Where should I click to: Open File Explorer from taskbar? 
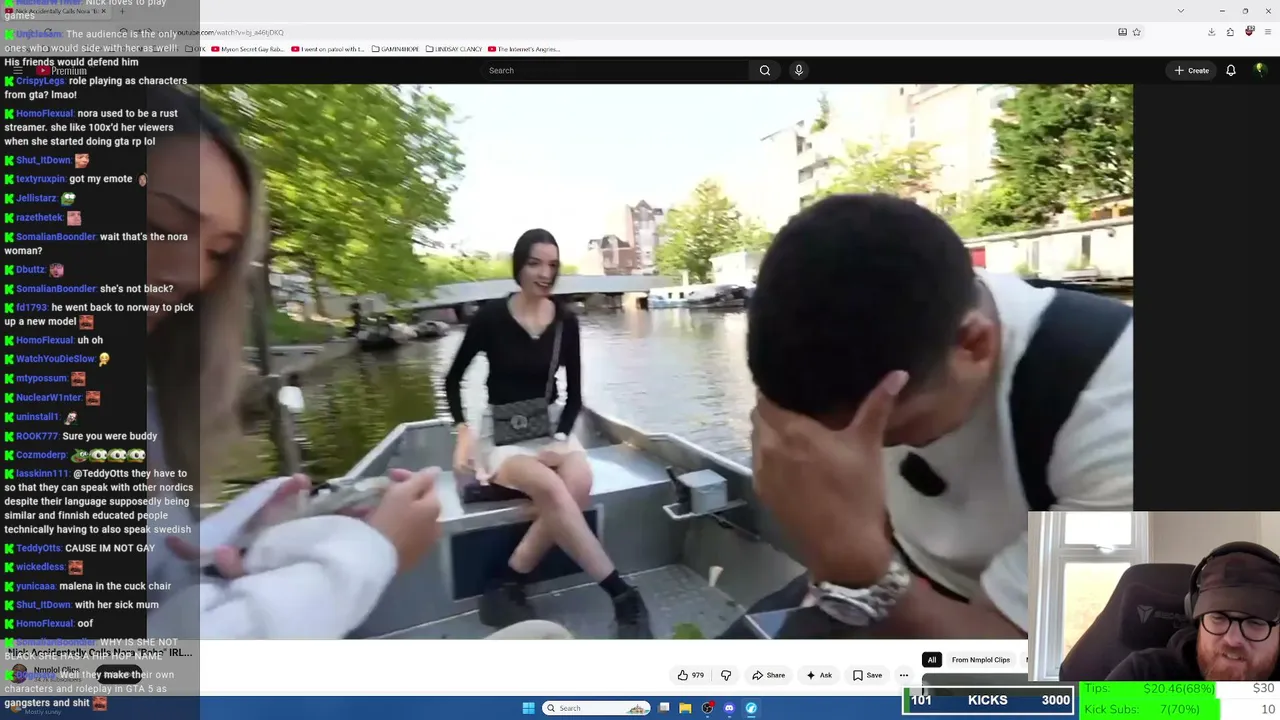pos(685,708)
